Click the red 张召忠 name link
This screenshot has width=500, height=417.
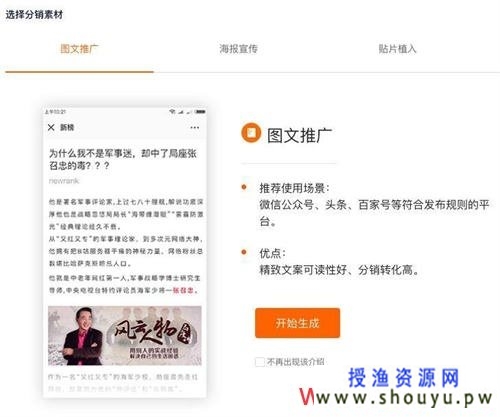[183, 290]
